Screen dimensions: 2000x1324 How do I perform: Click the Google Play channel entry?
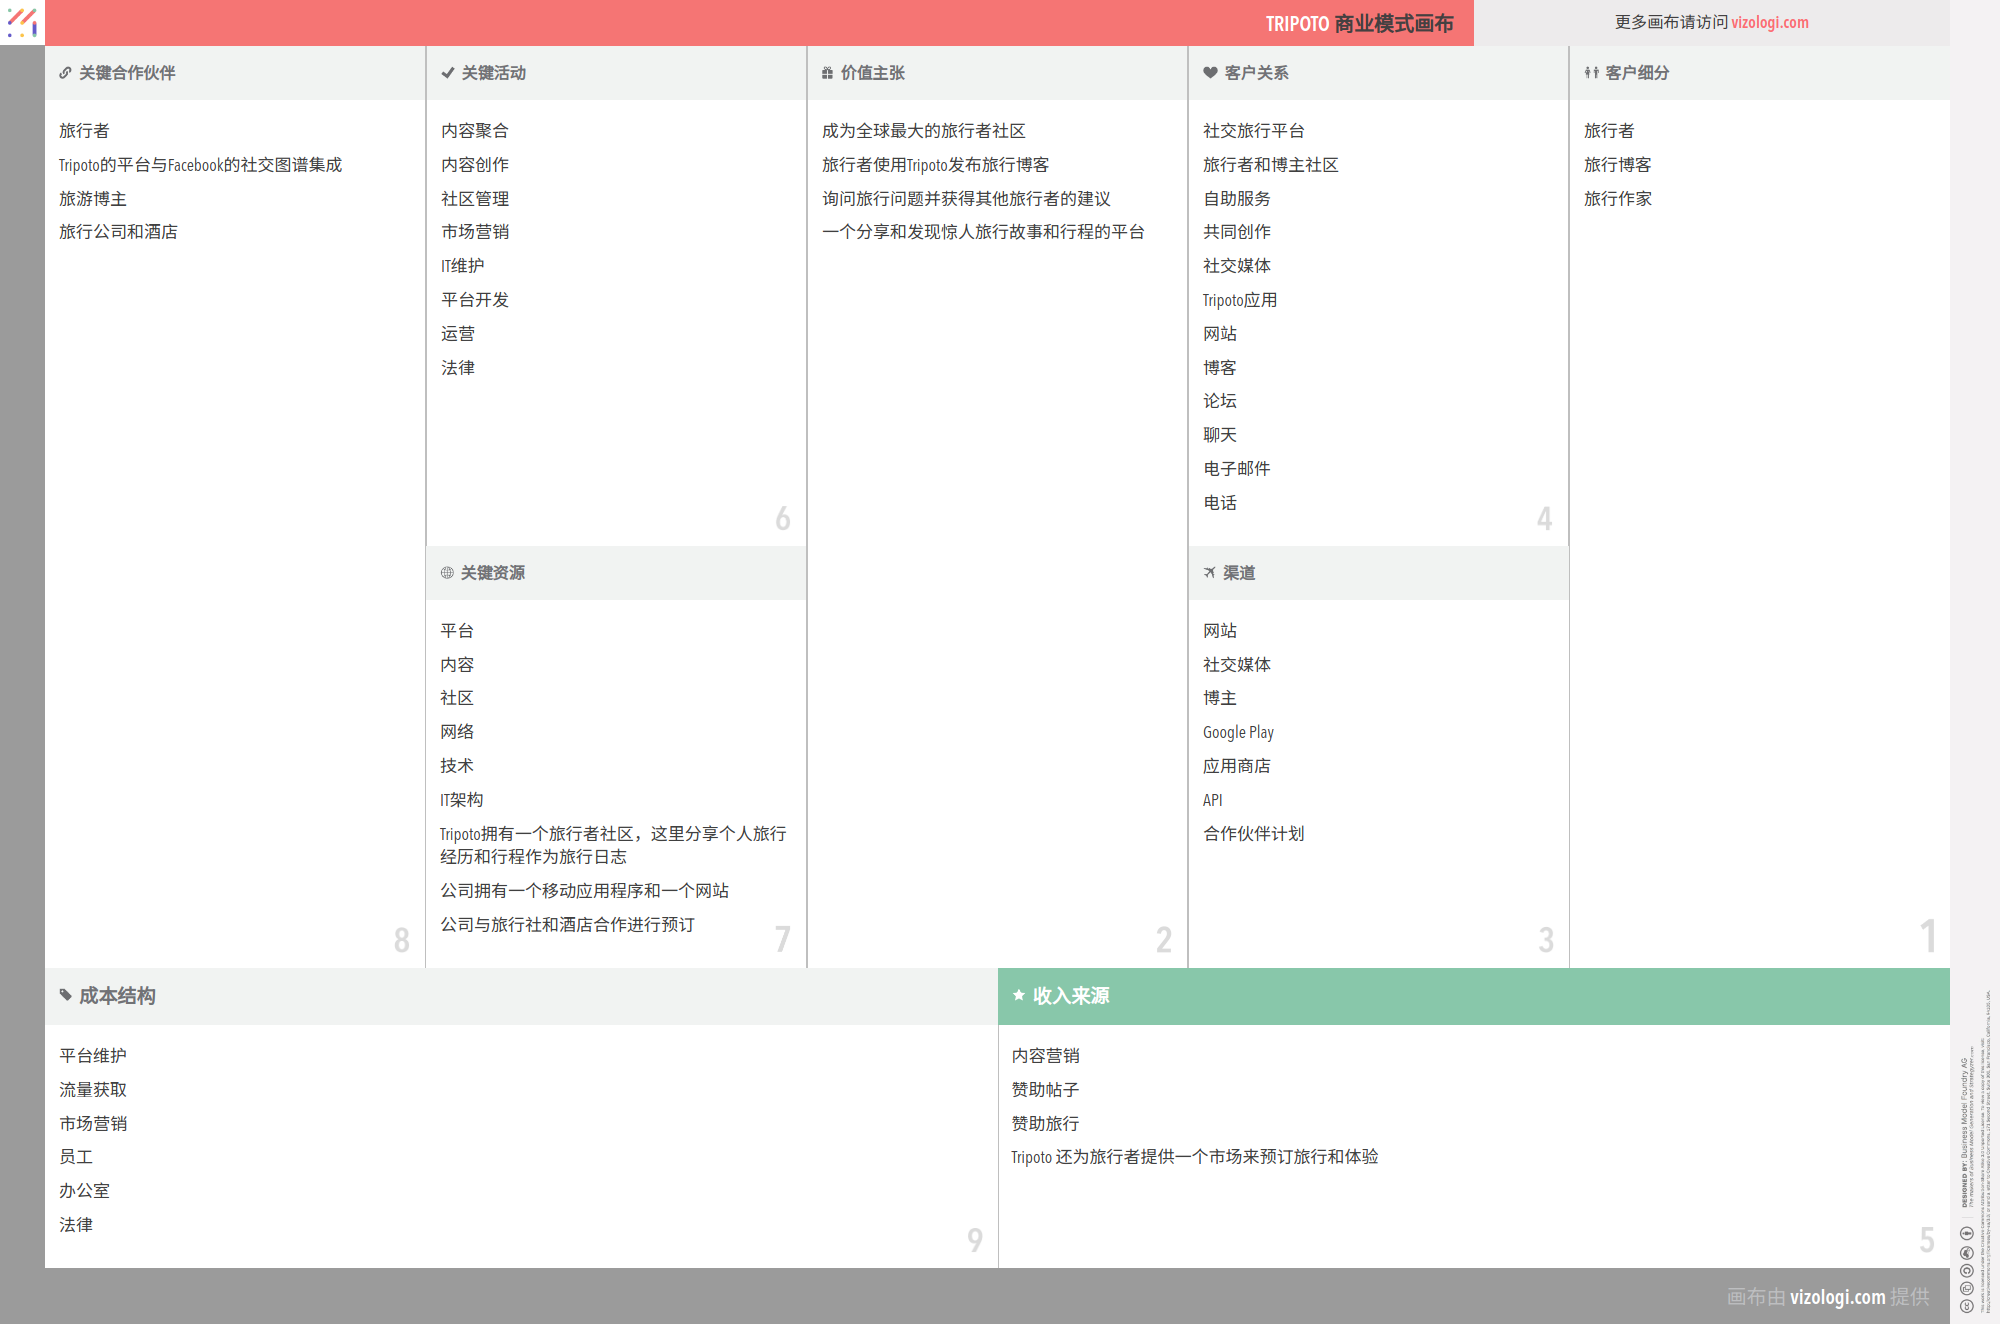click(1238, 732)
